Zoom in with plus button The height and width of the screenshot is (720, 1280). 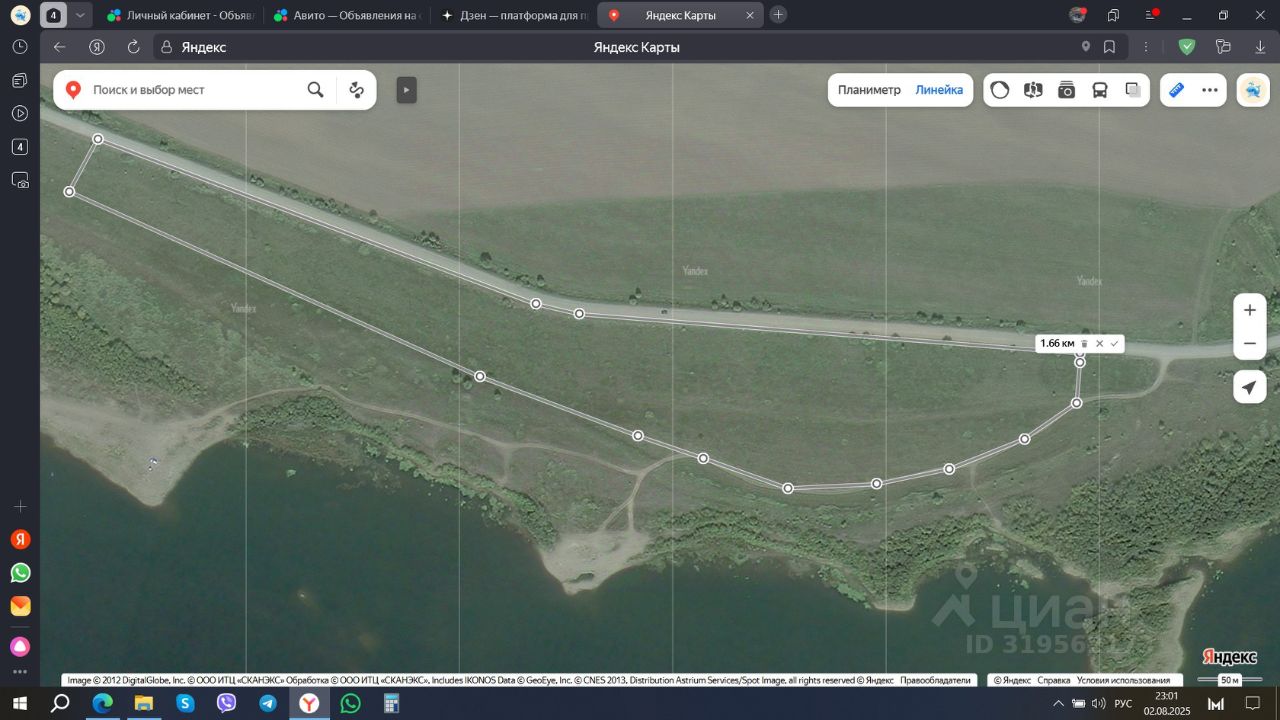pyautogui.click(x=1250, y=310)
